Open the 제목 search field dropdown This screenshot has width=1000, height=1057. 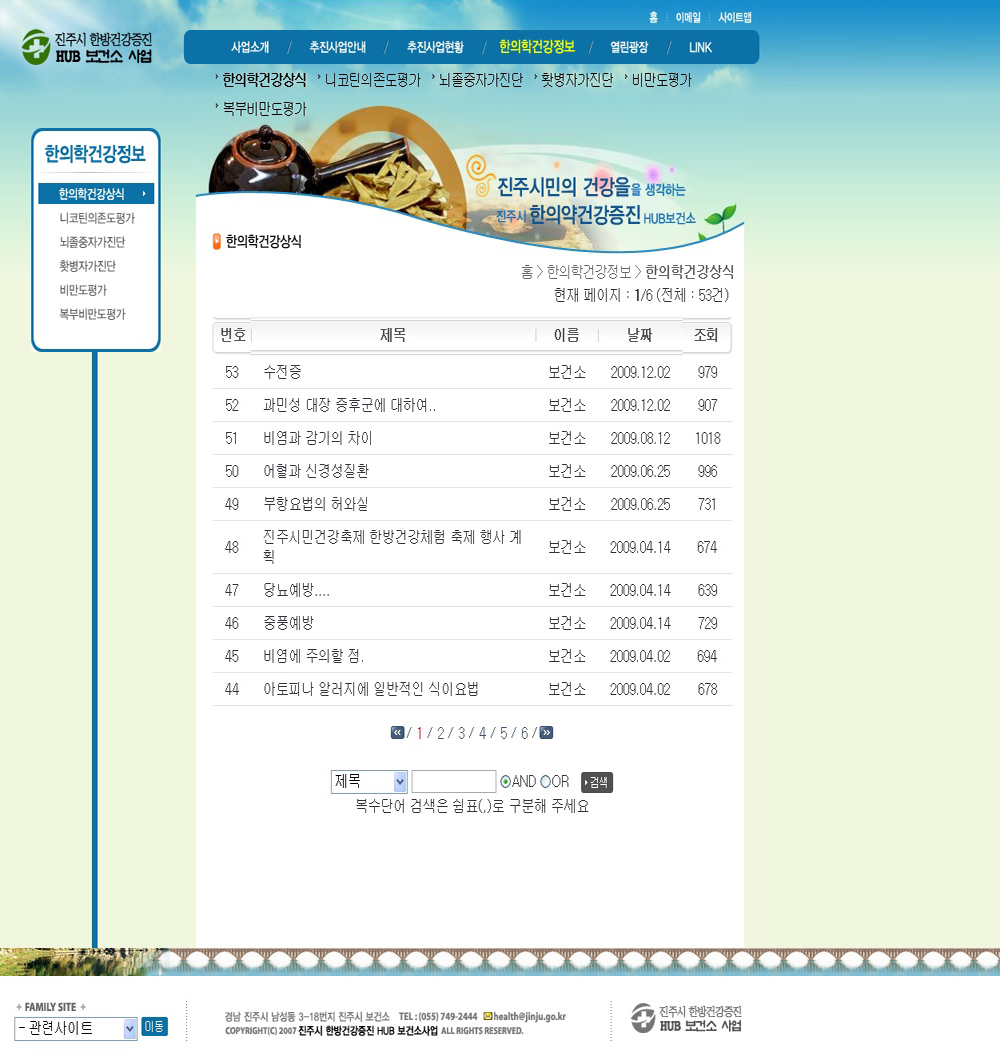(x=369, y=782)
